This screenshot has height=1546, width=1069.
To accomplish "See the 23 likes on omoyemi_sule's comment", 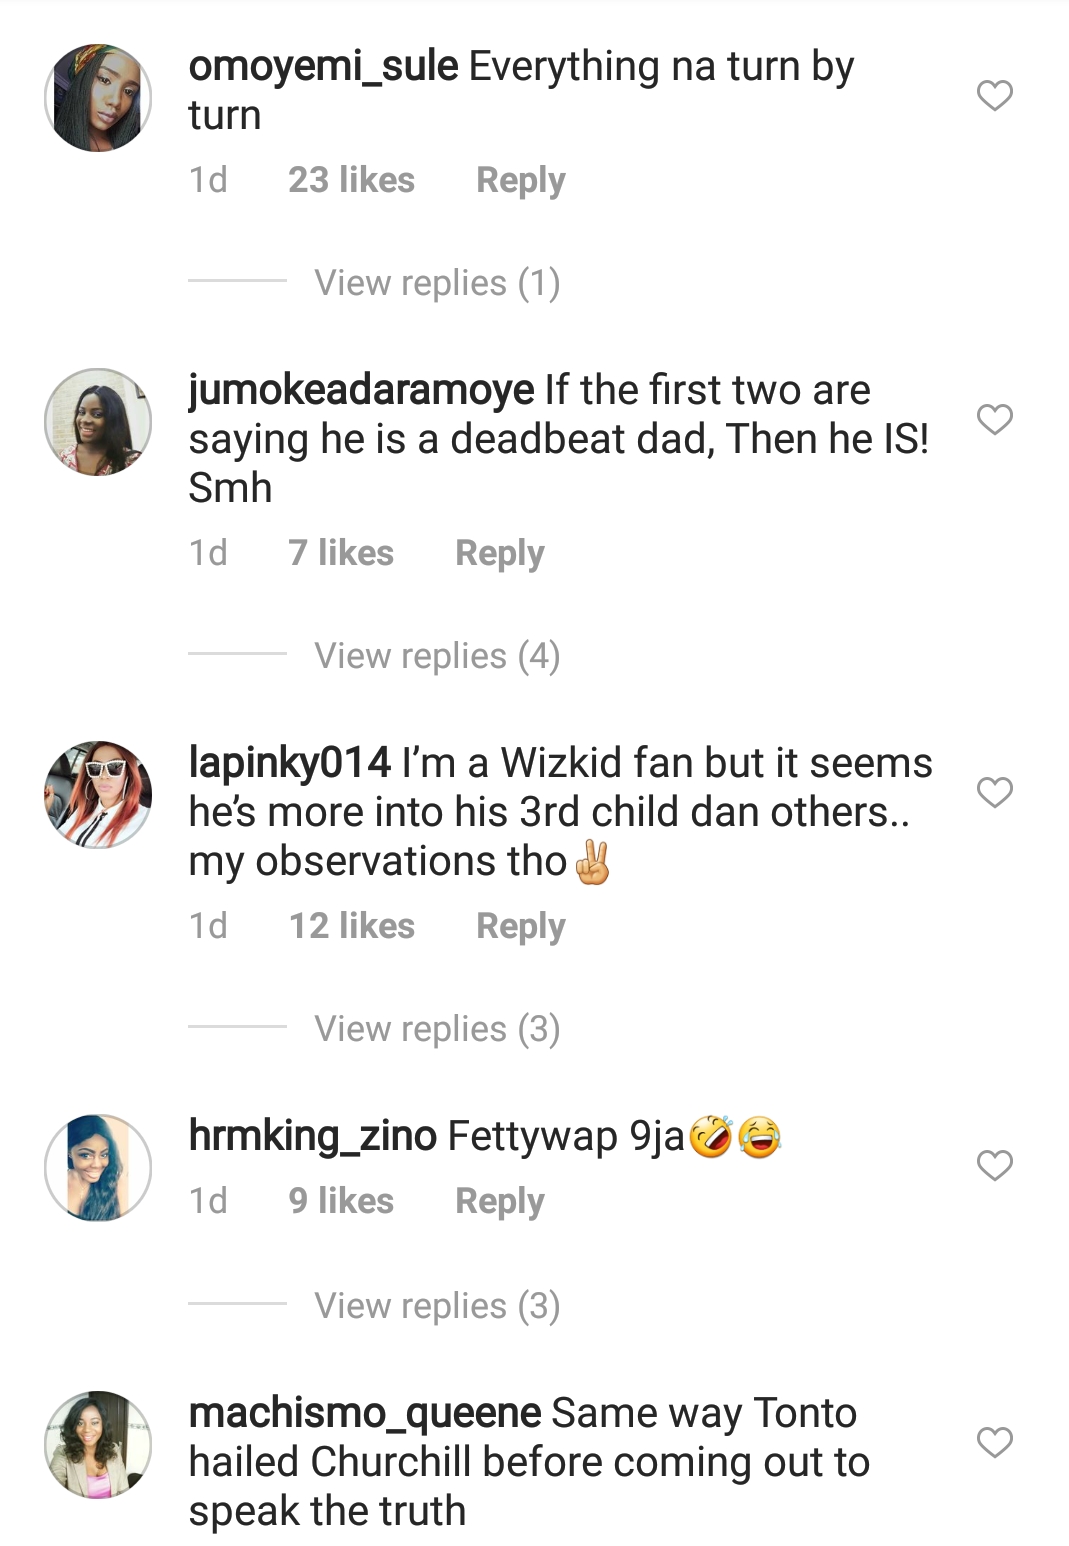I will tap(351, 180).
